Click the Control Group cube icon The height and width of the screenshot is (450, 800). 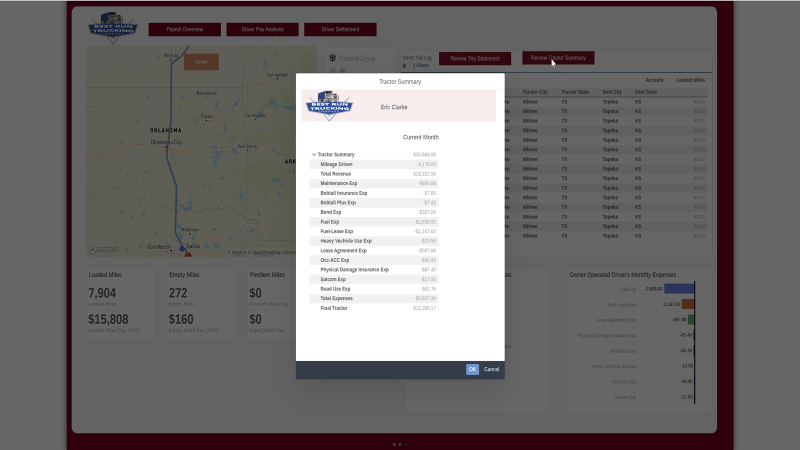[333, 58]
